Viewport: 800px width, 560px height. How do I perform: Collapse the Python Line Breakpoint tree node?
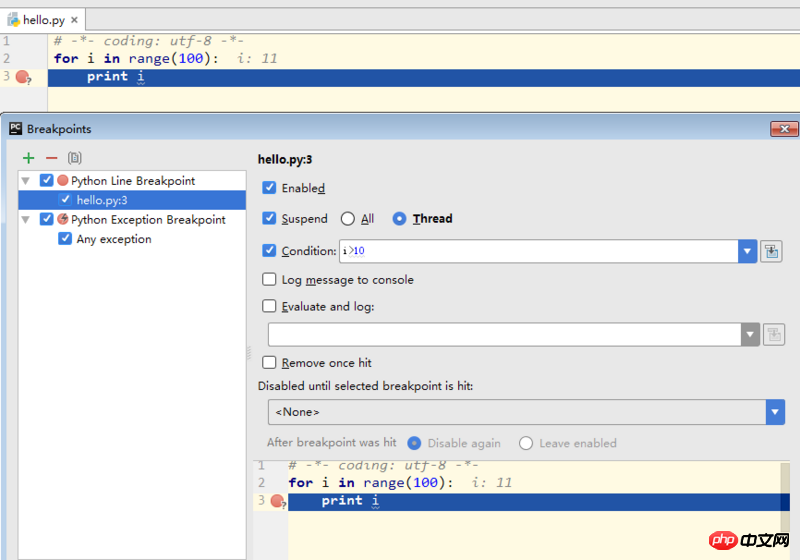(25, 181)
